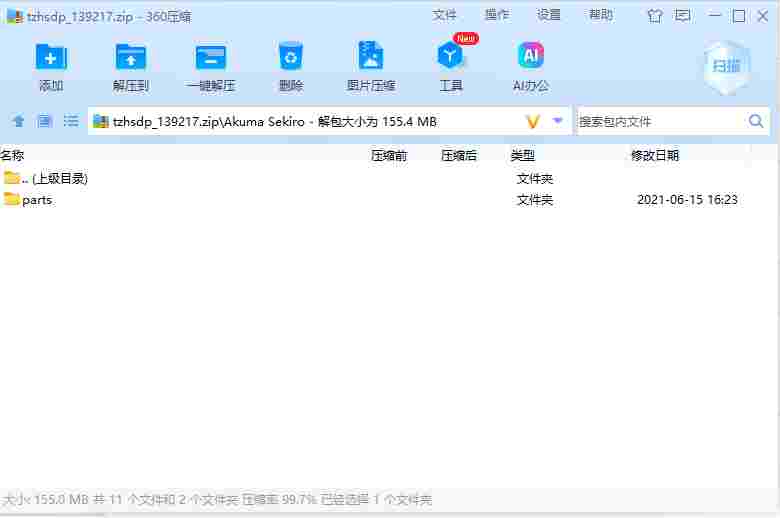The width and height of the screenshot is (780, 518).
Task: Click the 扫描 (Scan) hexagon button
Action: [726, 66]
